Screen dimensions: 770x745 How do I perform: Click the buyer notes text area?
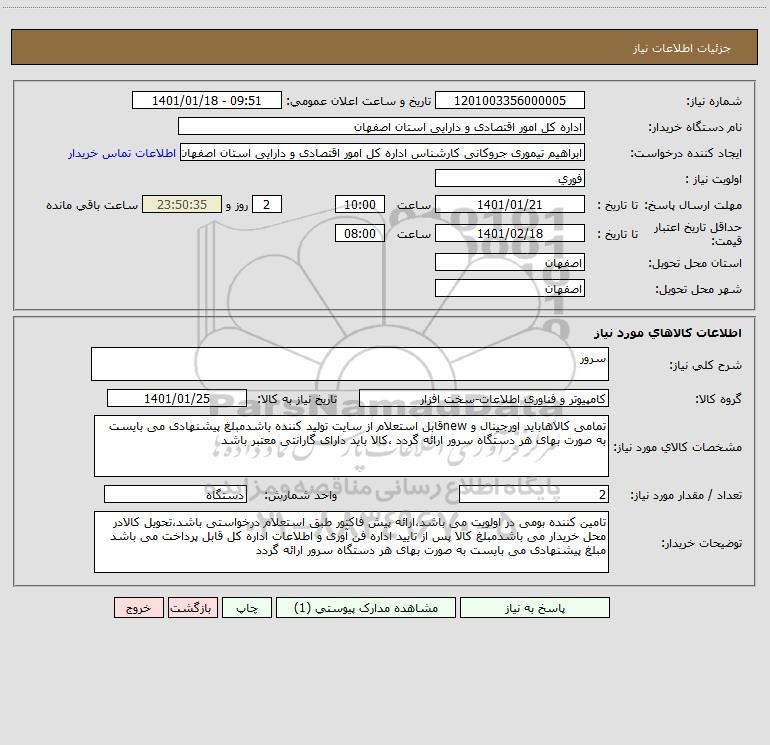(351, 542)
